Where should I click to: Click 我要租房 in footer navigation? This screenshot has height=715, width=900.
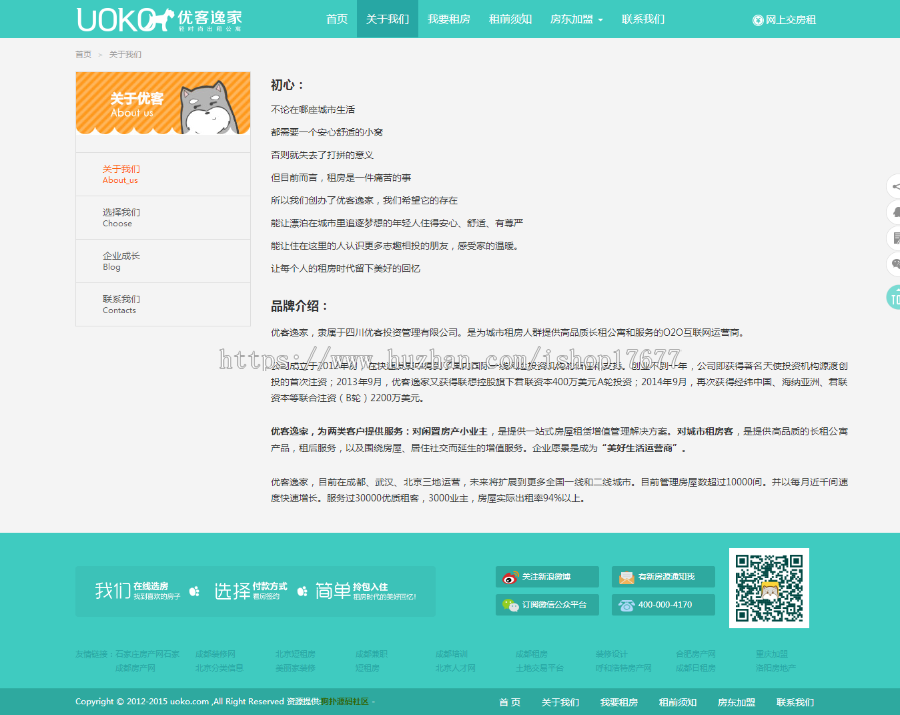(x=619, y=702)
